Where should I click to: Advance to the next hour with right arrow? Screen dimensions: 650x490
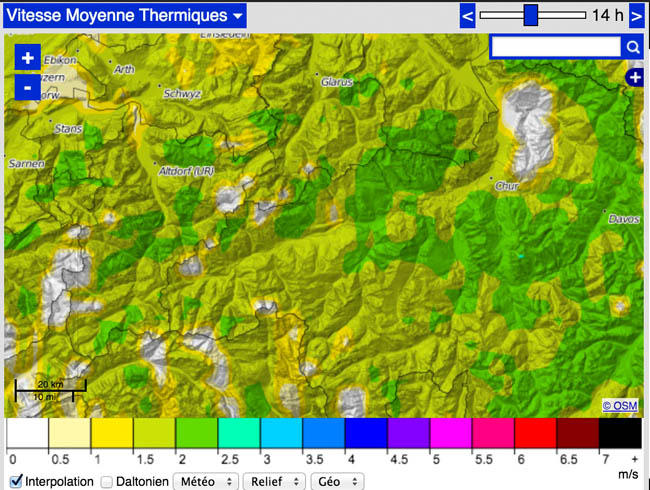click(636, 16)
